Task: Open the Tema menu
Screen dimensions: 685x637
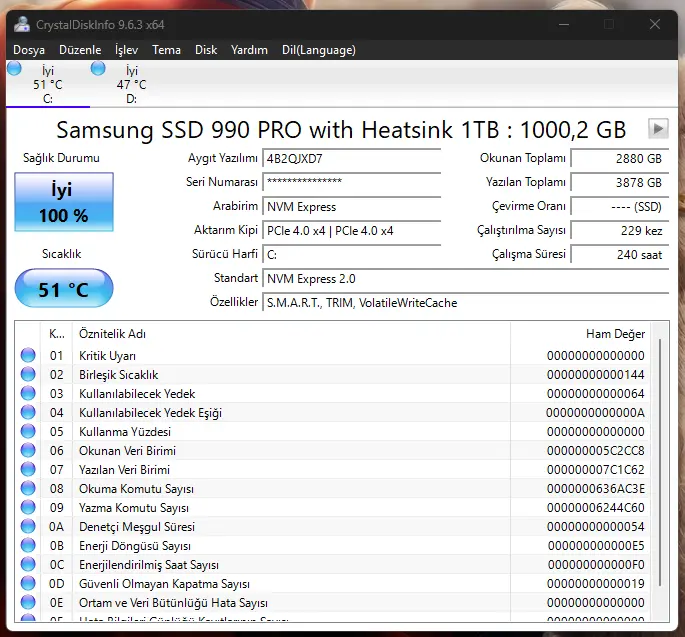Action: pos(166,50)
